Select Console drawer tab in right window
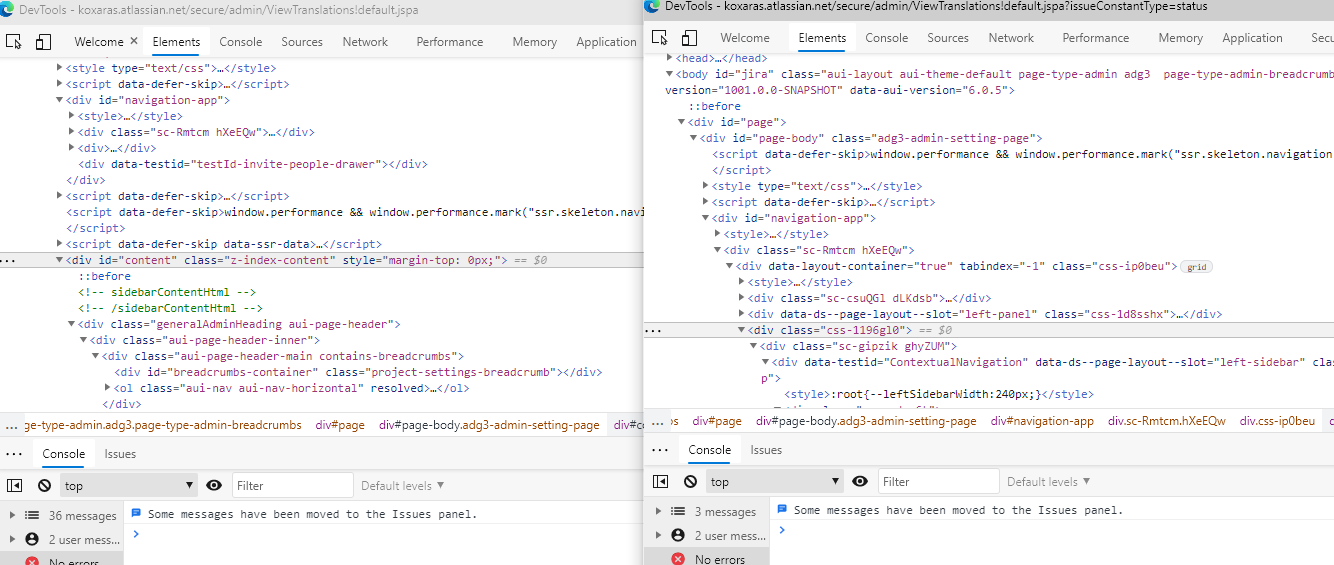 click(709, 450)
